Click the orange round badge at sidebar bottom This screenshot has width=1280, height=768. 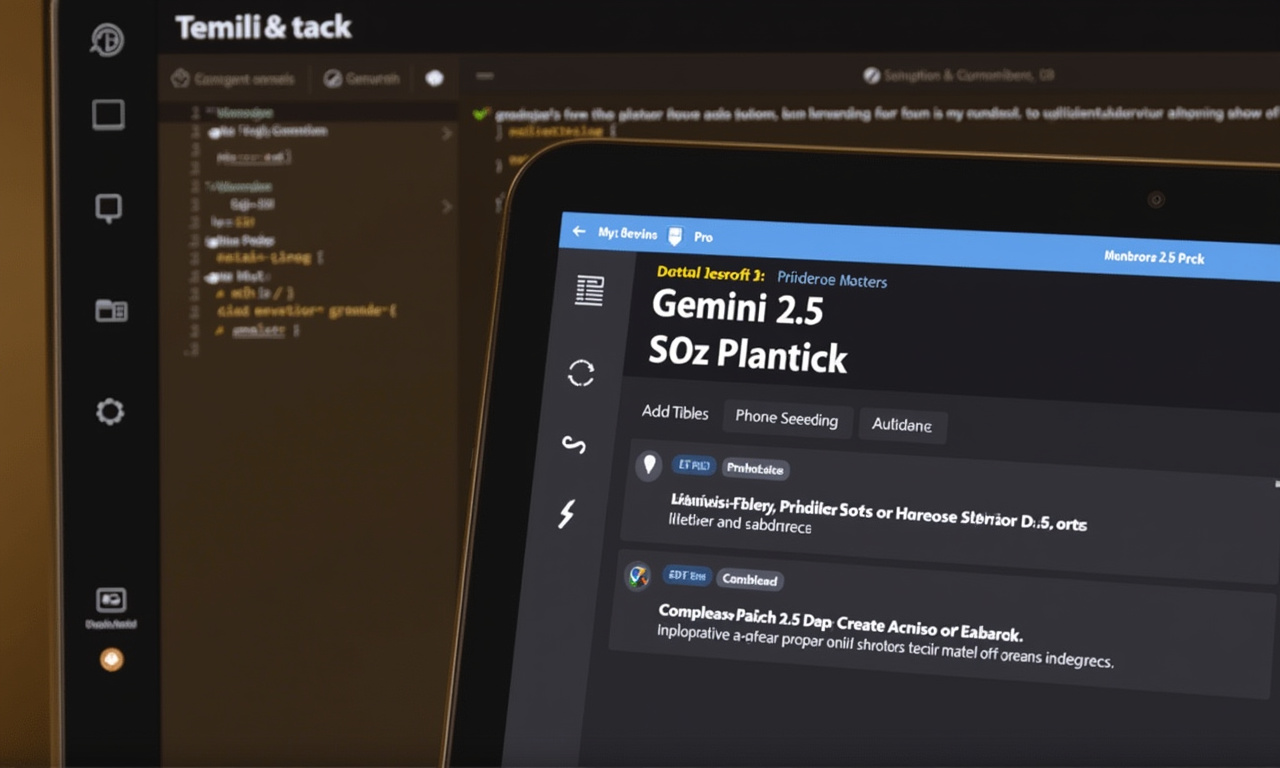click(112, 660)
